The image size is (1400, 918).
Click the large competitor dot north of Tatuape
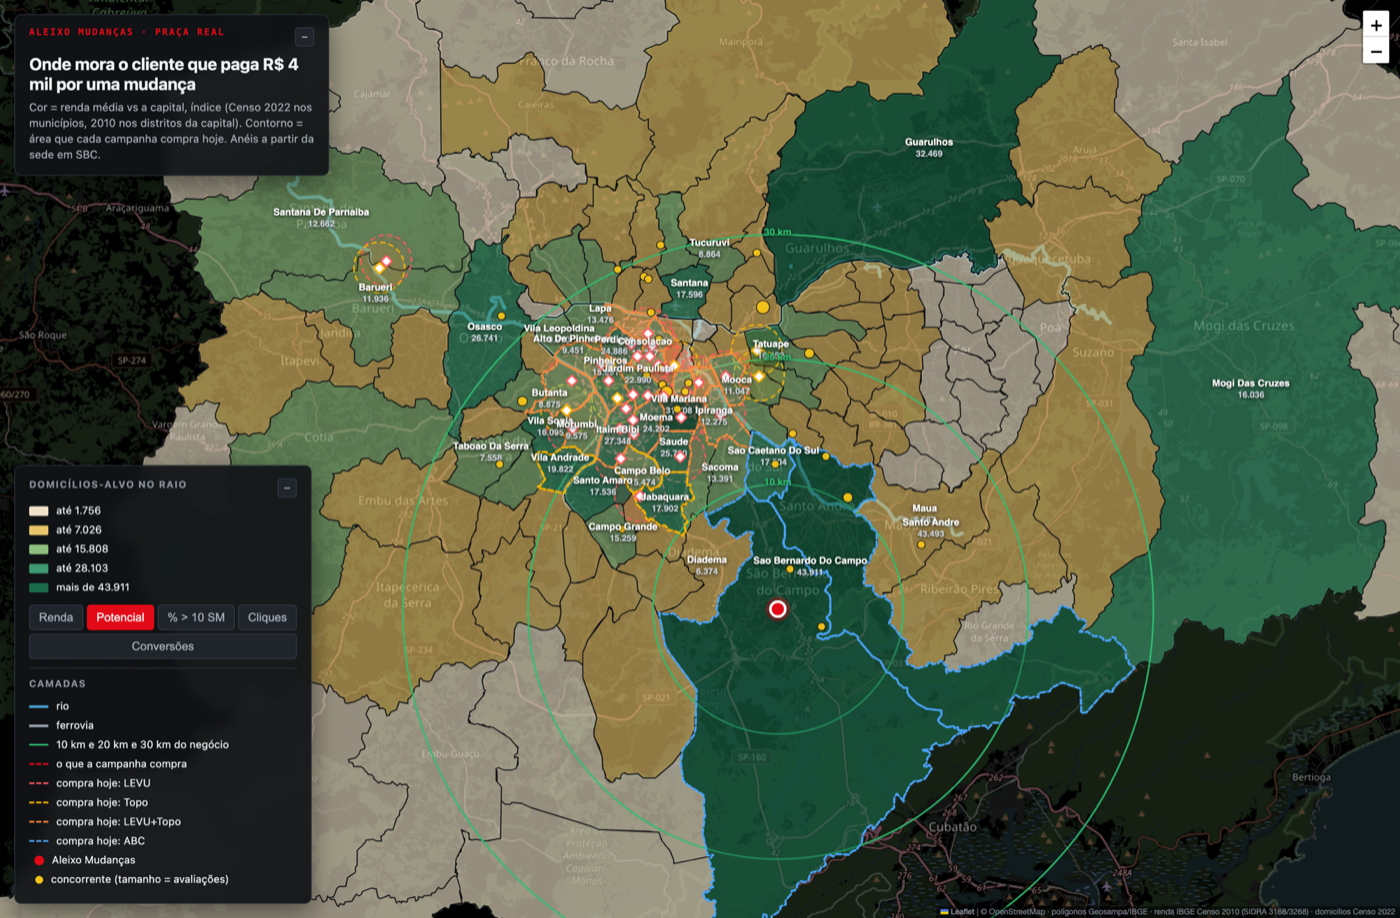click(763, 307)
